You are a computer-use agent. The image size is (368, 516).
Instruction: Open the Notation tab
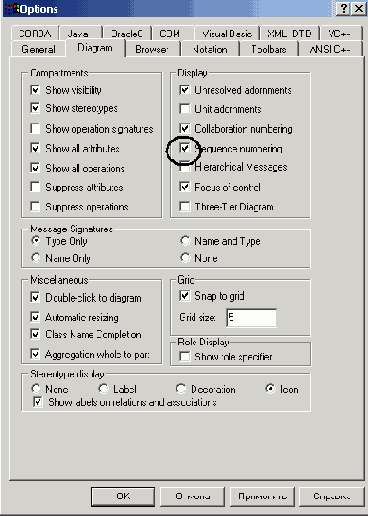210,49
